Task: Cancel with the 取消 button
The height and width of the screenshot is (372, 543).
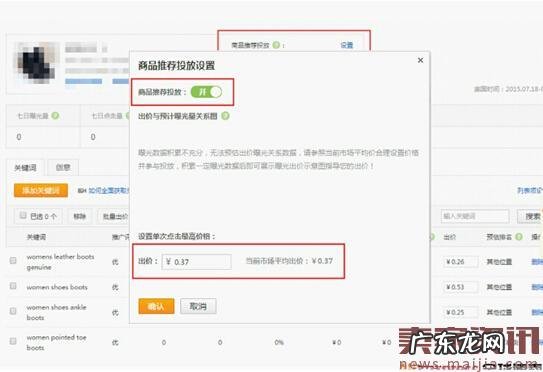Action: [198, 306]
